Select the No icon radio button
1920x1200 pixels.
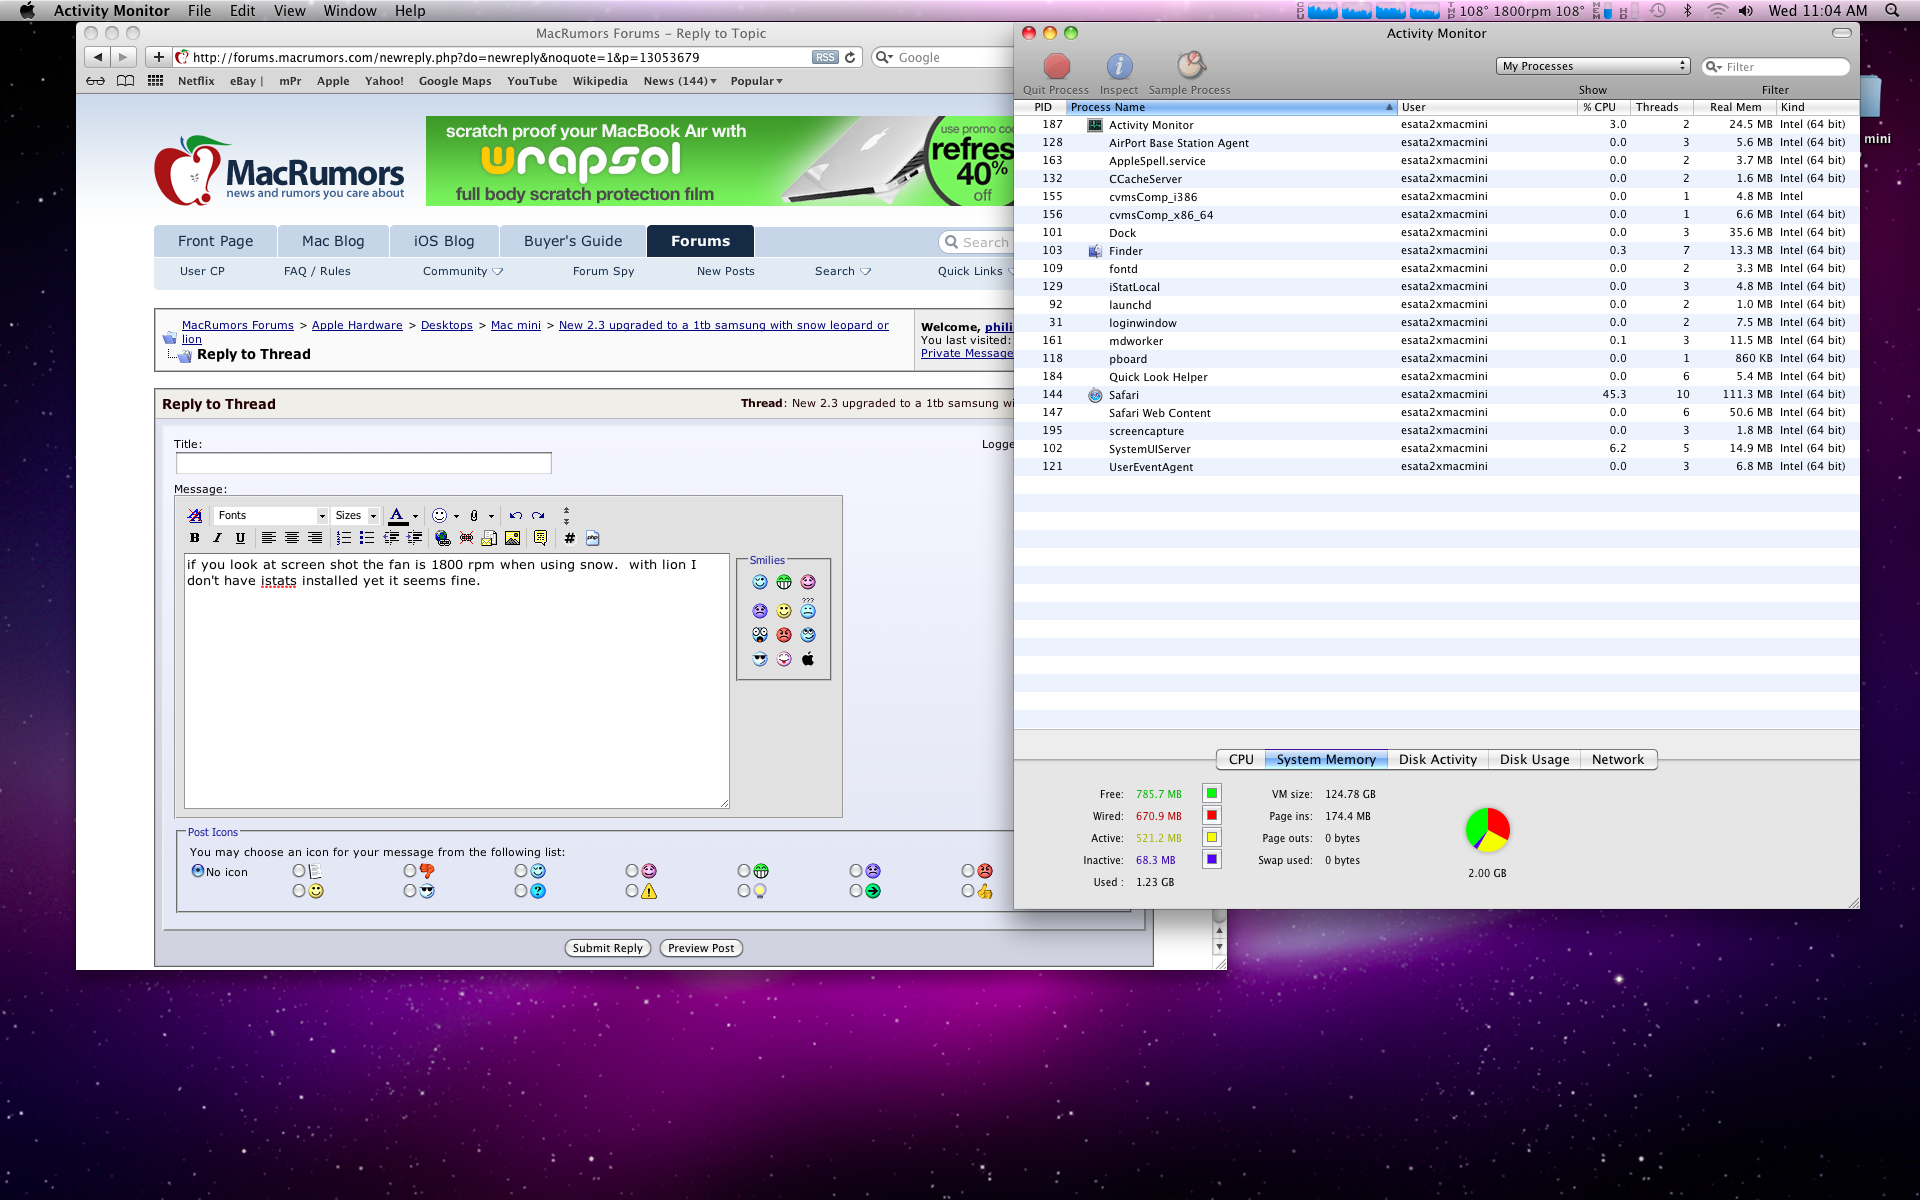(x=198, y=871)
